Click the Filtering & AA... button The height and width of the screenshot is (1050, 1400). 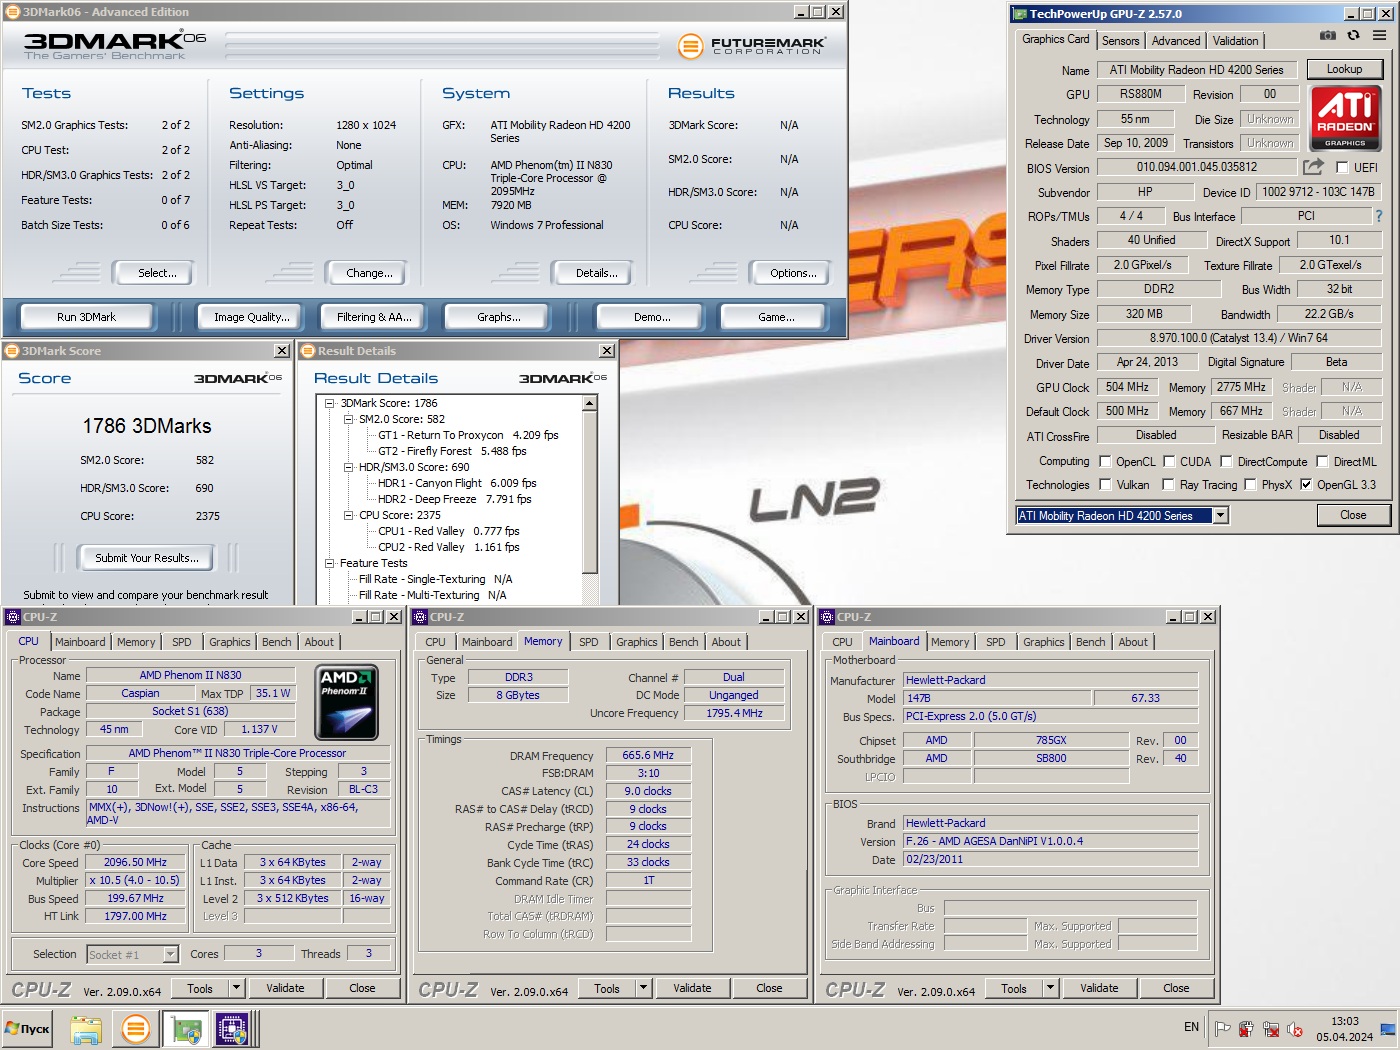tap(374, 317)
